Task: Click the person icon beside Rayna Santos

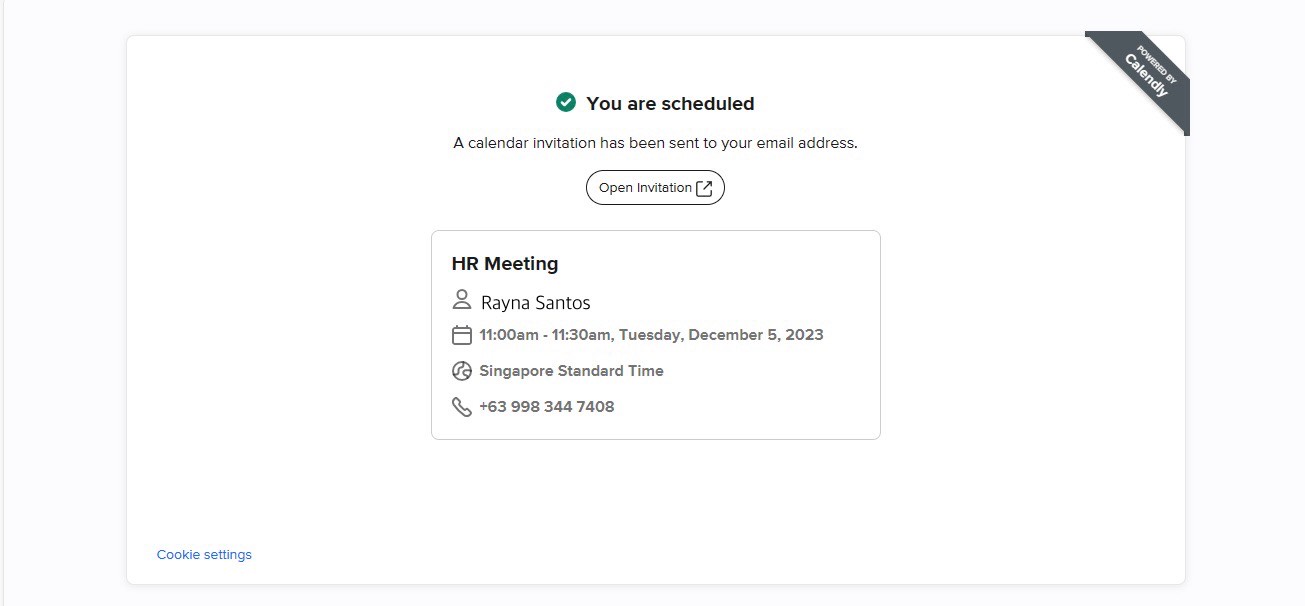Action: (461, 300)
